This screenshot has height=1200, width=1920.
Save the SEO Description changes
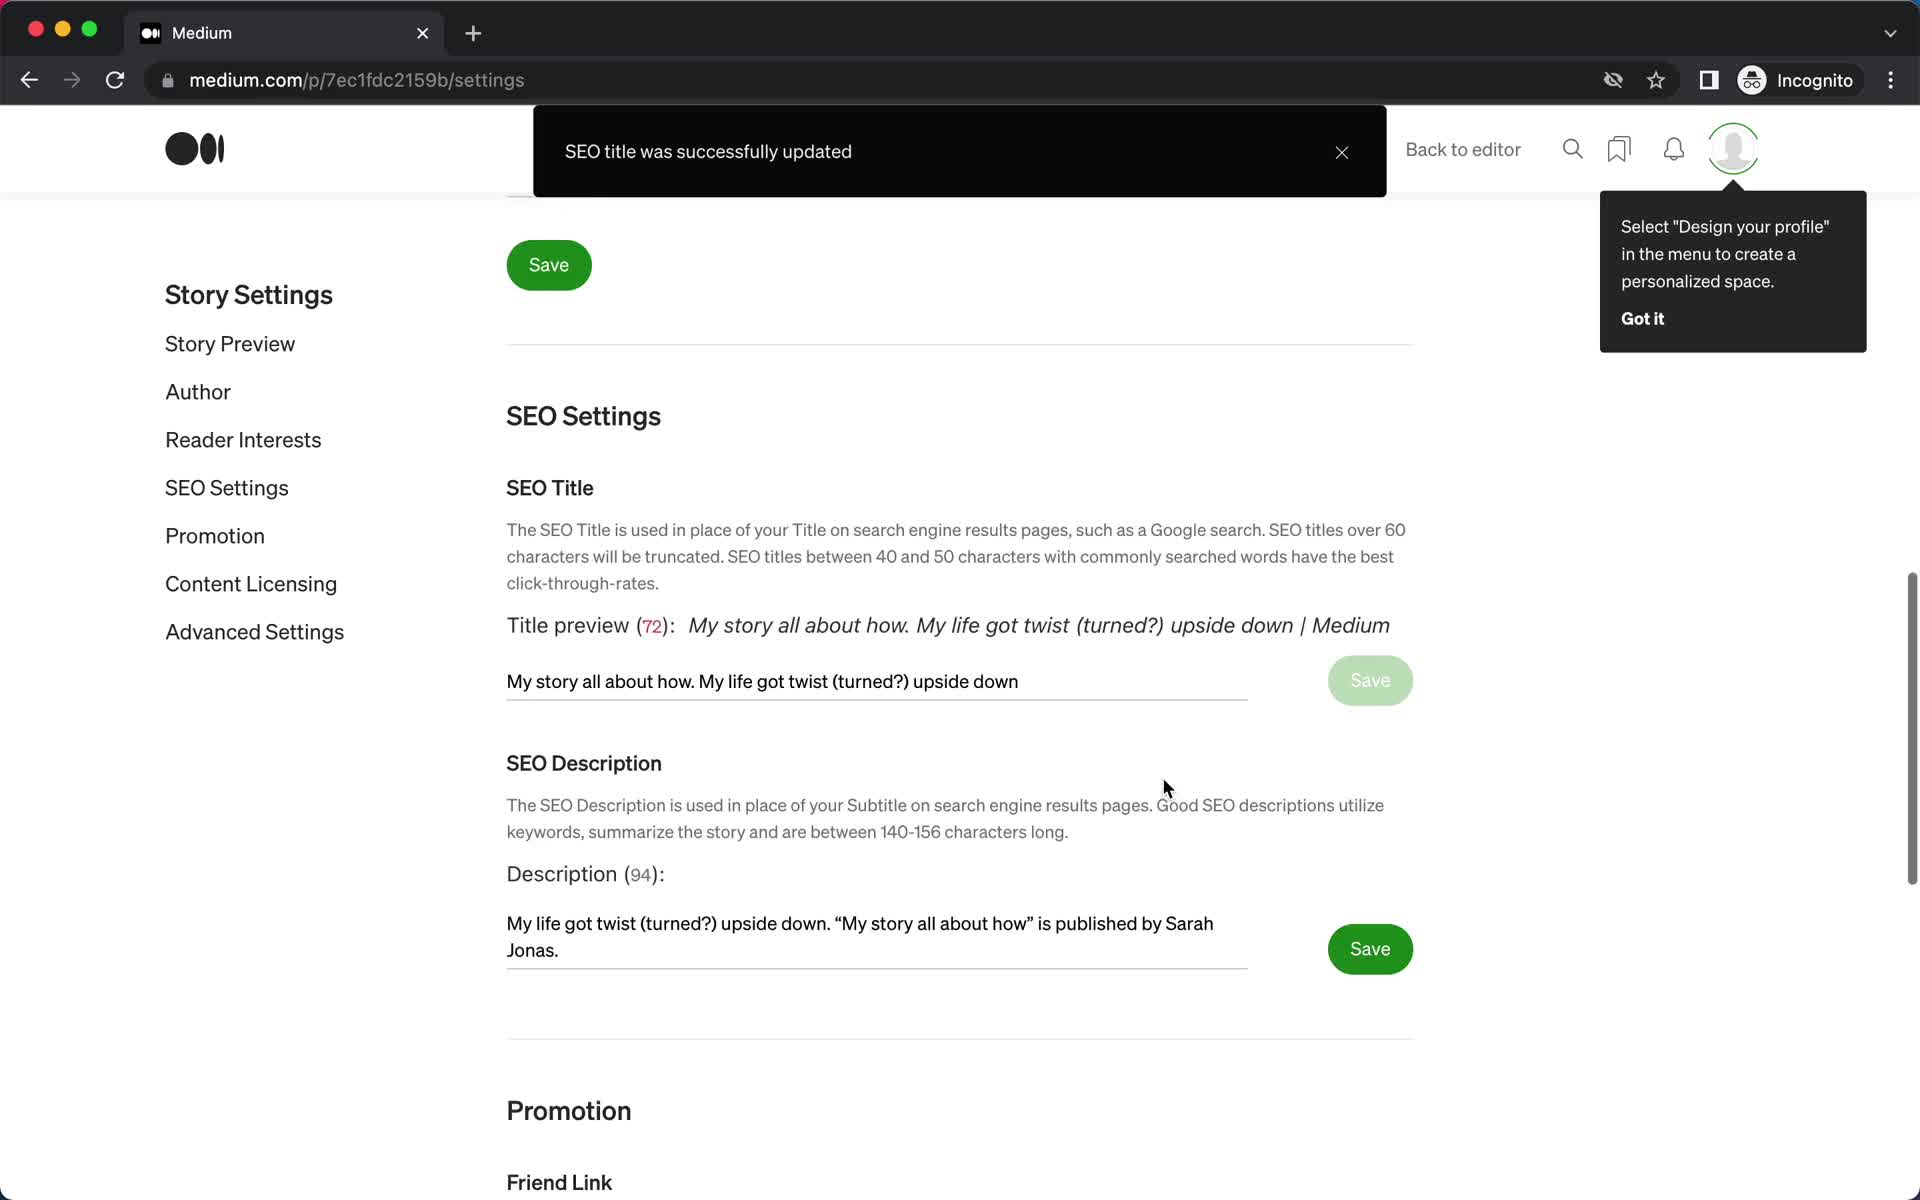coord(1370,948)
